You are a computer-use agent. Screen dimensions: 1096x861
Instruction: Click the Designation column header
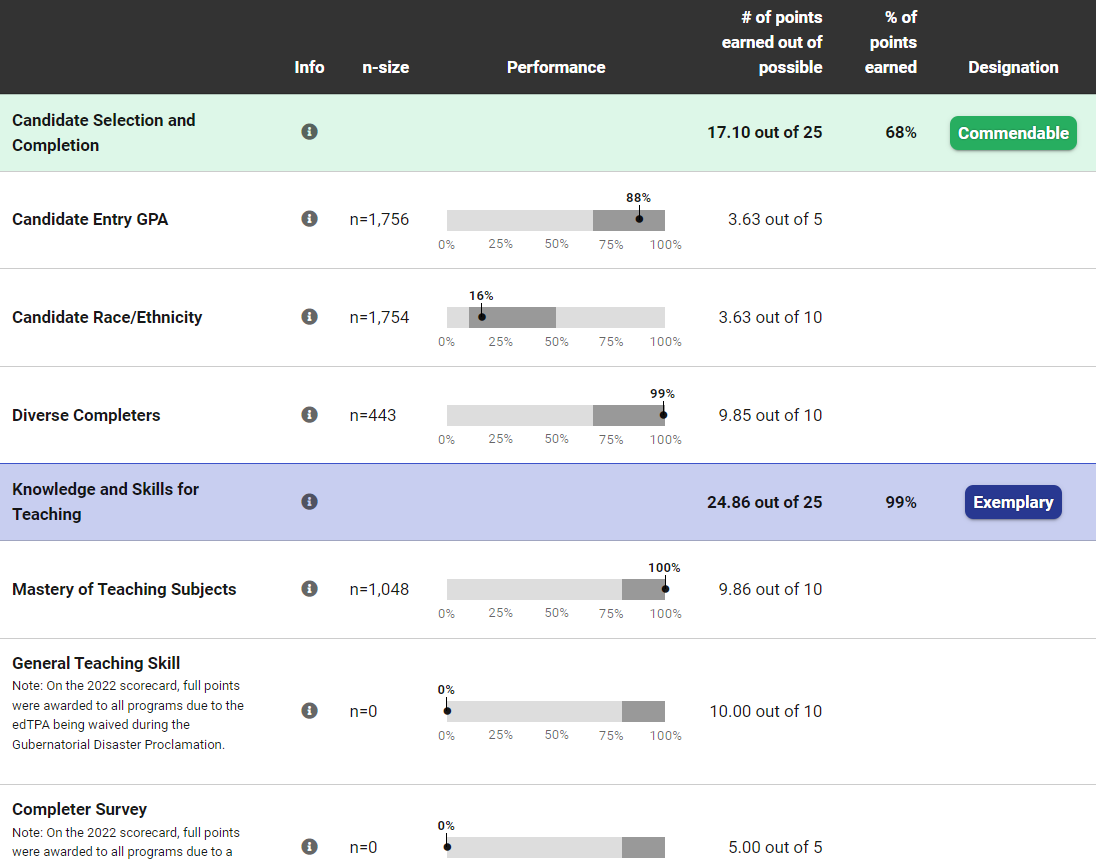point(1012,67)
